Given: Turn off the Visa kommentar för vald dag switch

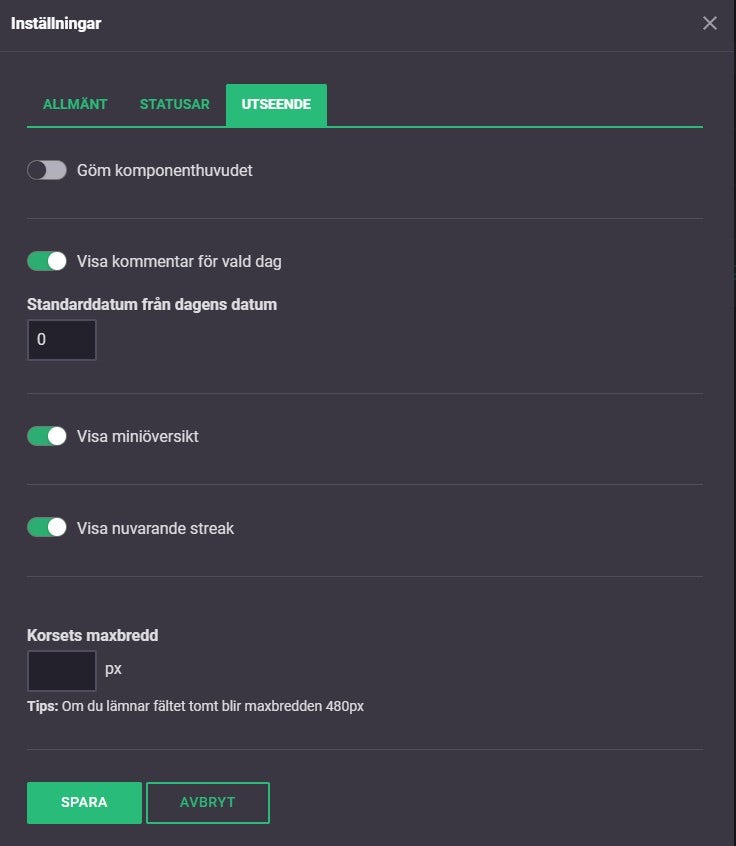Looking at the screenshot, I should coord(47,261).
